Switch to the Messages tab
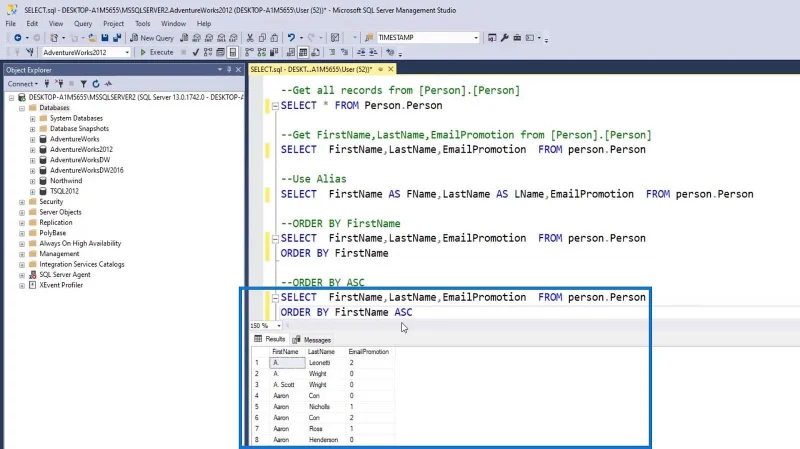This screenshot has height=449, width=800. tap(312, 340)
